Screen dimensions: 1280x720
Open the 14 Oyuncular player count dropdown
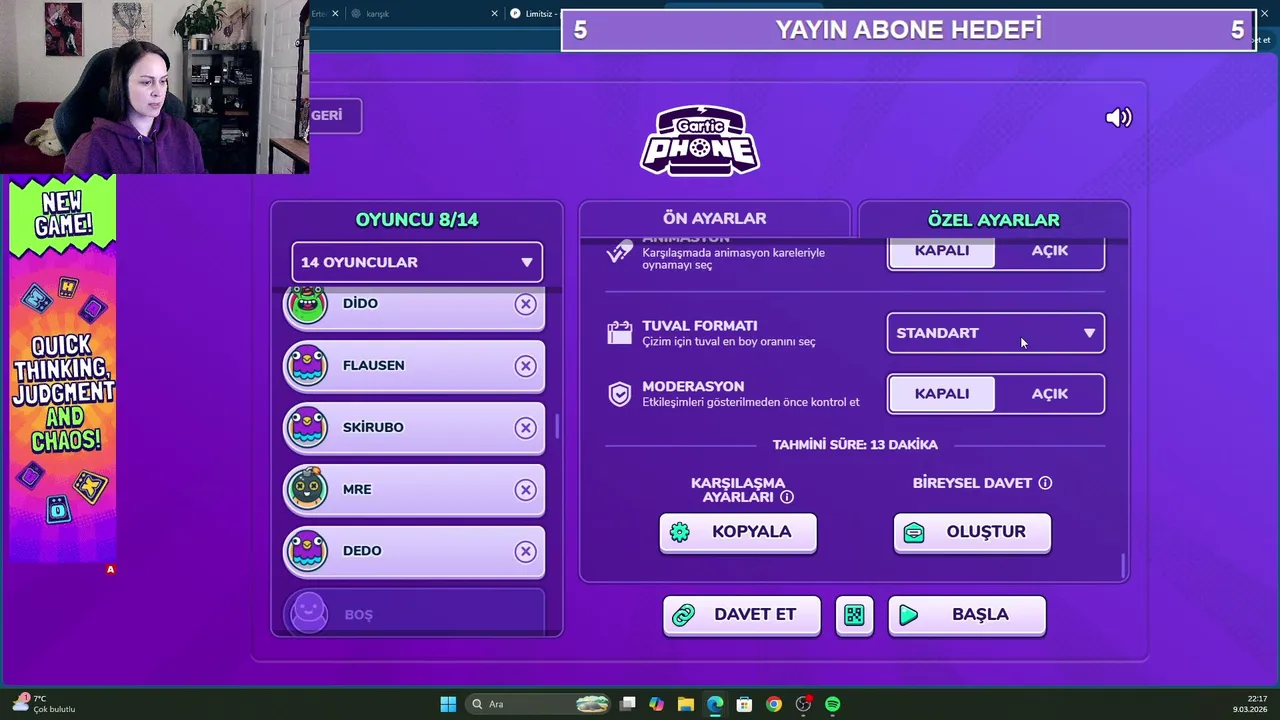pyautogui.click(x=417, y=262)
